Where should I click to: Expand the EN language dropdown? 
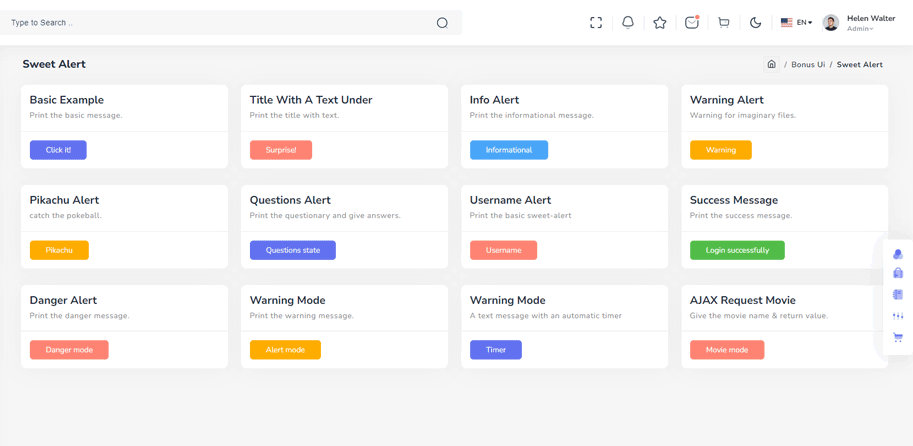click(x=797, y=23)
